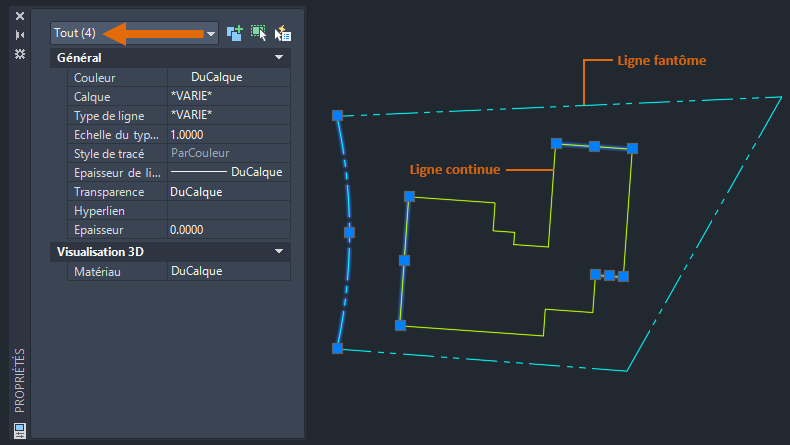Click the Select Objects icon
This screenshot has width=790, height=445.
click(x=258, y=33)
